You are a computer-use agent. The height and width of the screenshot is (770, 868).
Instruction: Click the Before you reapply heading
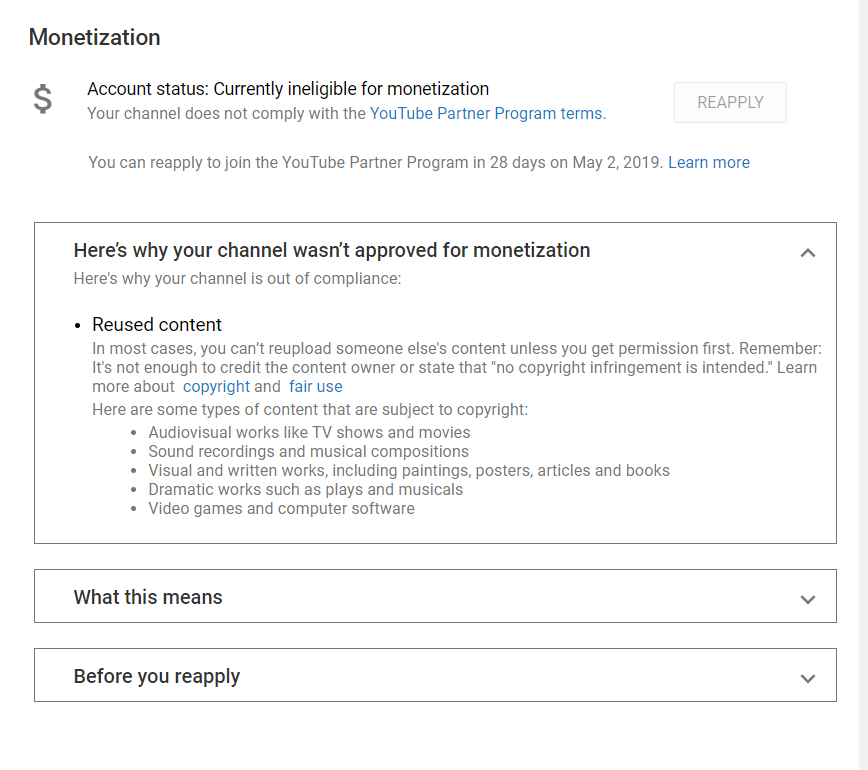click(157, 676)
